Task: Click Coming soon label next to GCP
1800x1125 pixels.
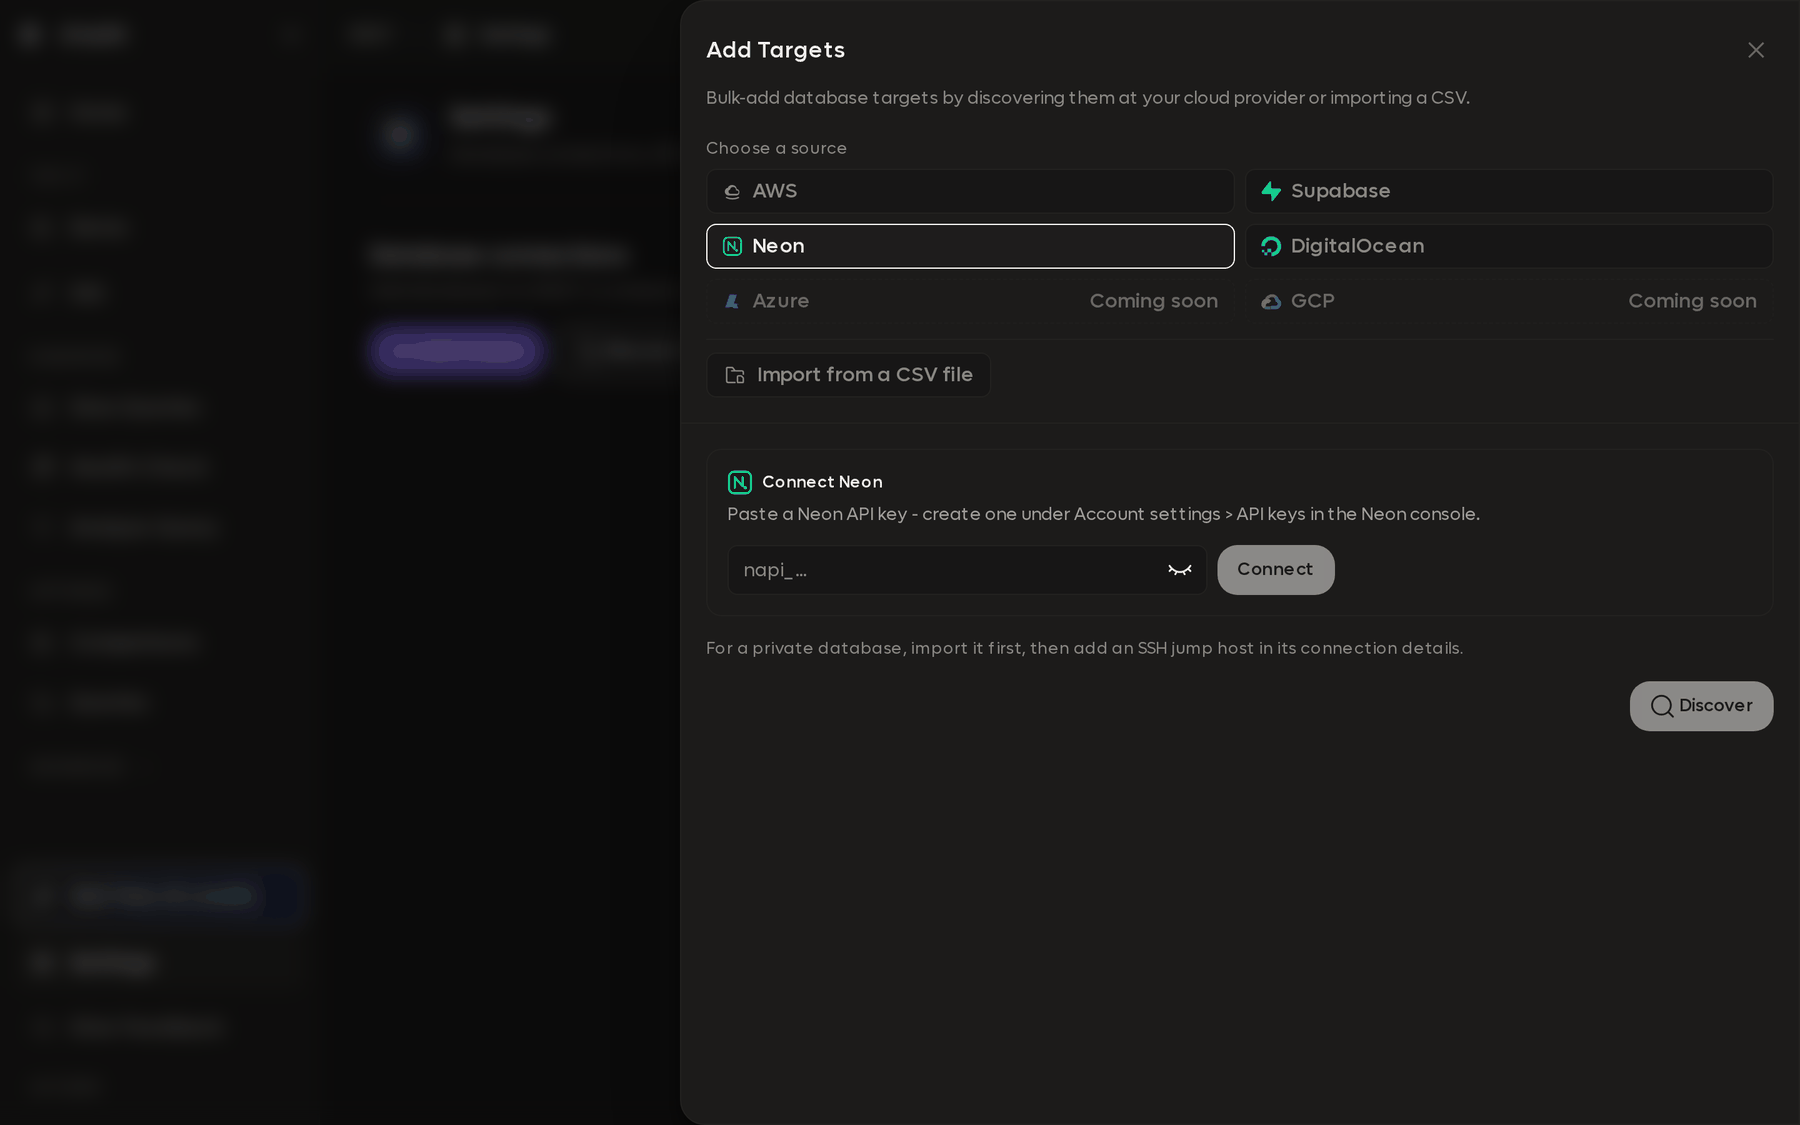Action: tap(1692, 301)
